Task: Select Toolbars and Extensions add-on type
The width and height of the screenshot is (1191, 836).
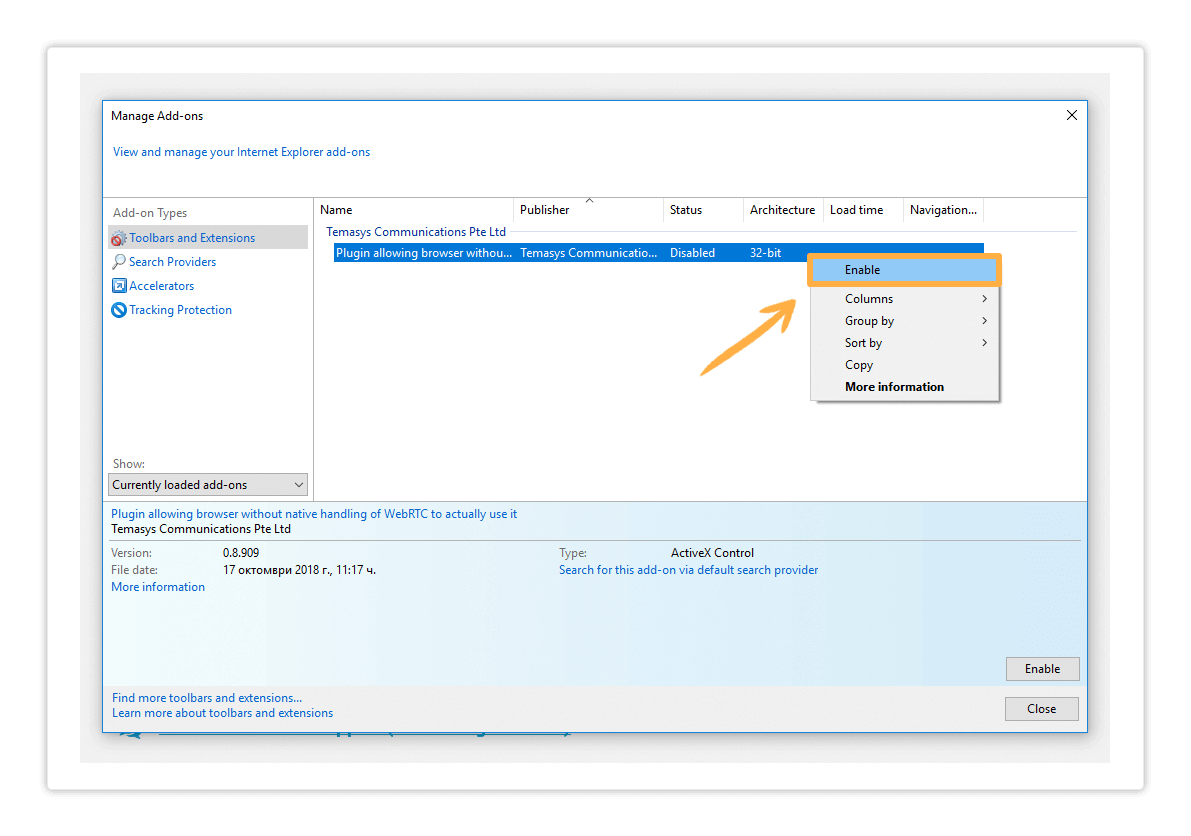Action: tap(208, 238)
